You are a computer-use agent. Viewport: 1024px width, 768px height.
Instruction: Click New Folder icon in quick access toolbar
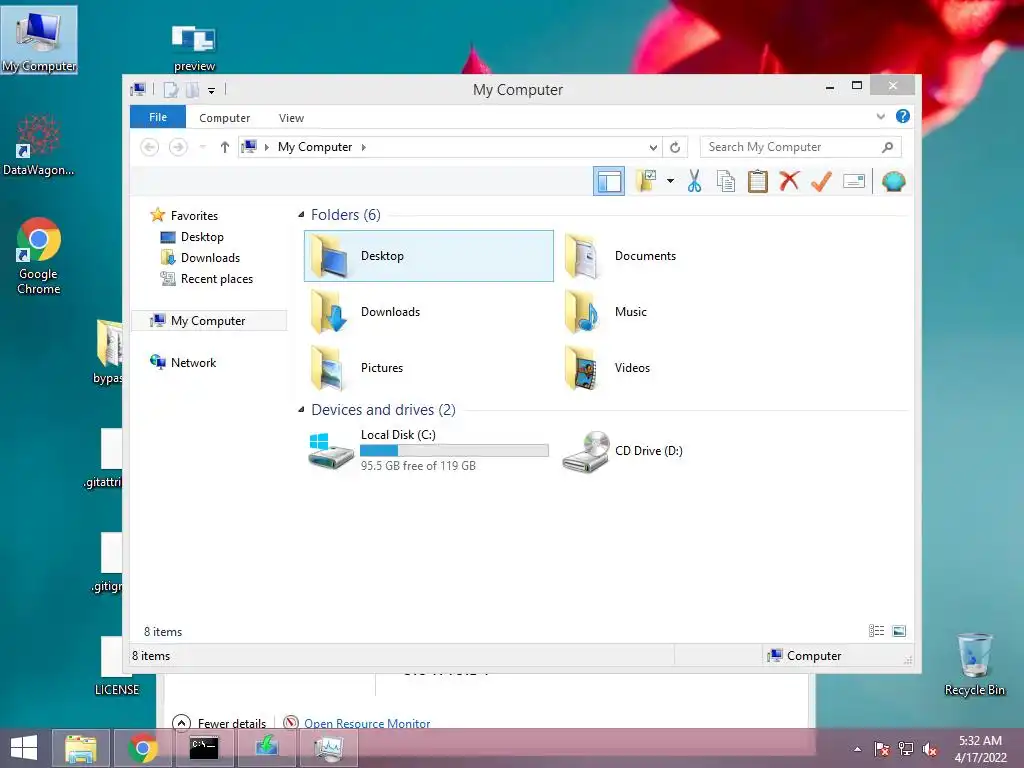pos(192,90)
